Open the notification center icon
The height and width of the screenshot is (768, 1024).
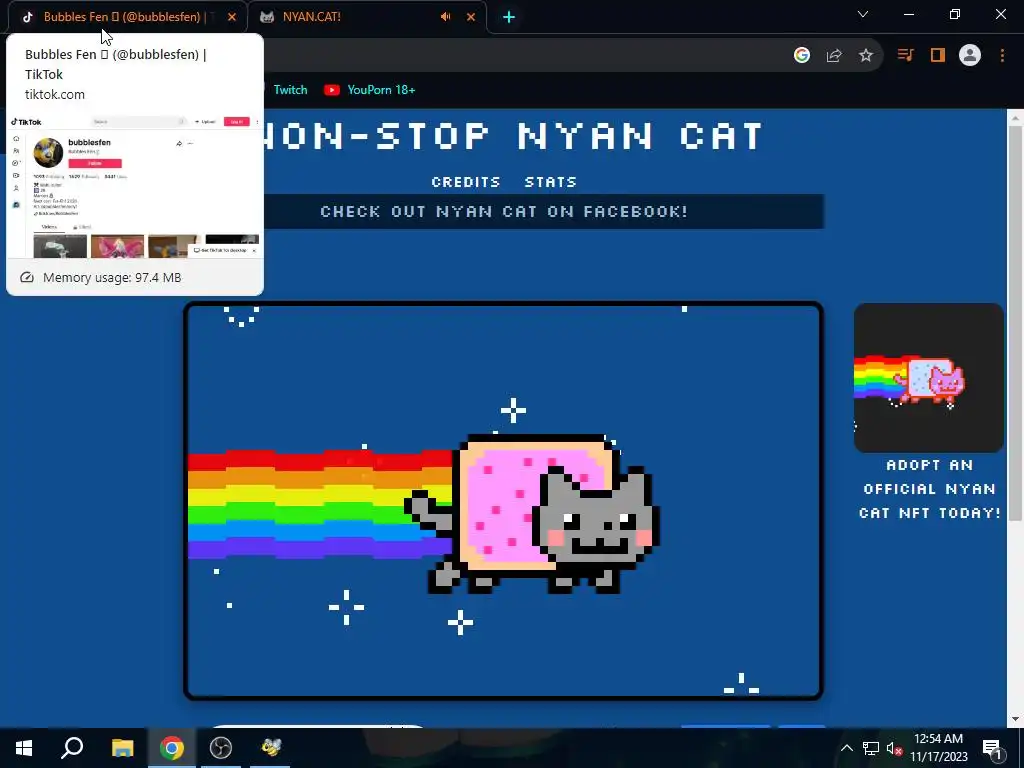[992, 748]
